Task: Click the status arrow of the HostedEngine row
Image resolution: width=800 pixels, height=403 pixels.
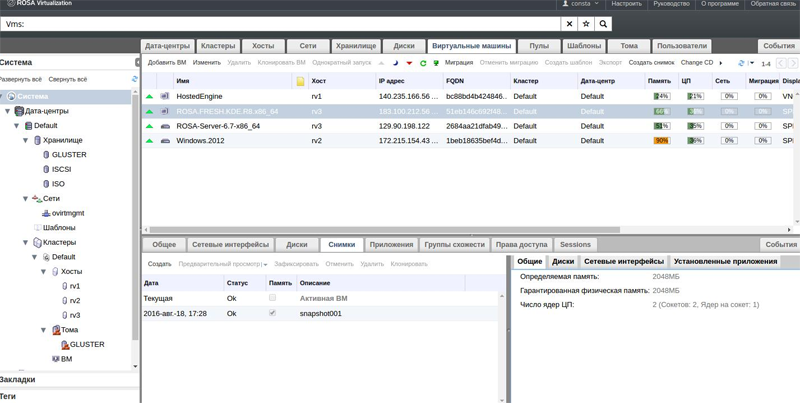Action: (x=149, y=96)
